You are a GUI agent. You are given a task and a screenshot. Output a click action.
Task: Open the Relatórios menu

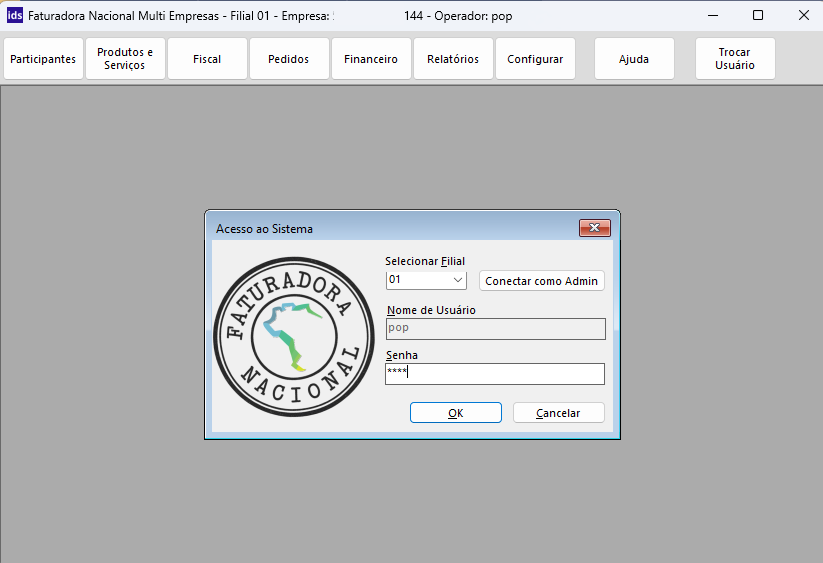coord(453,59)
